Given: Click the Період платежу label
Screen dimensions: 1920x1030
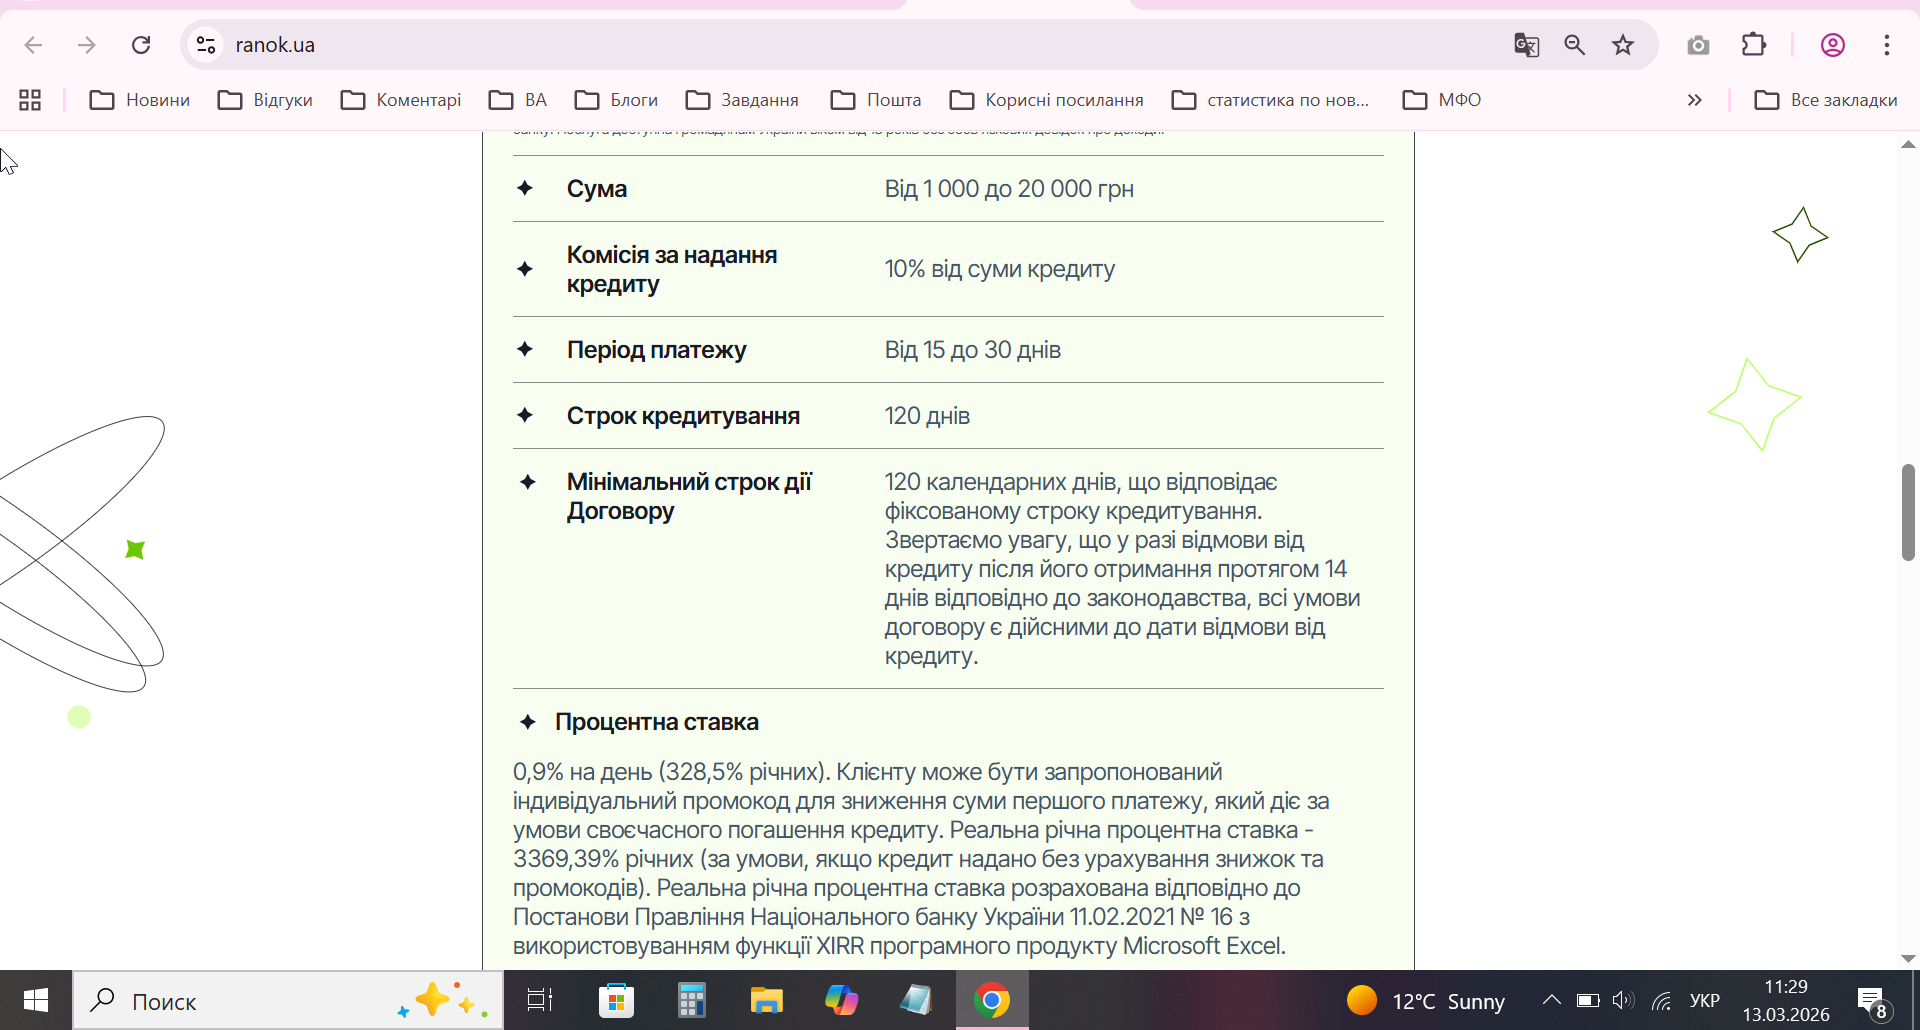Looking at the screenshot, I should (657, 350).
